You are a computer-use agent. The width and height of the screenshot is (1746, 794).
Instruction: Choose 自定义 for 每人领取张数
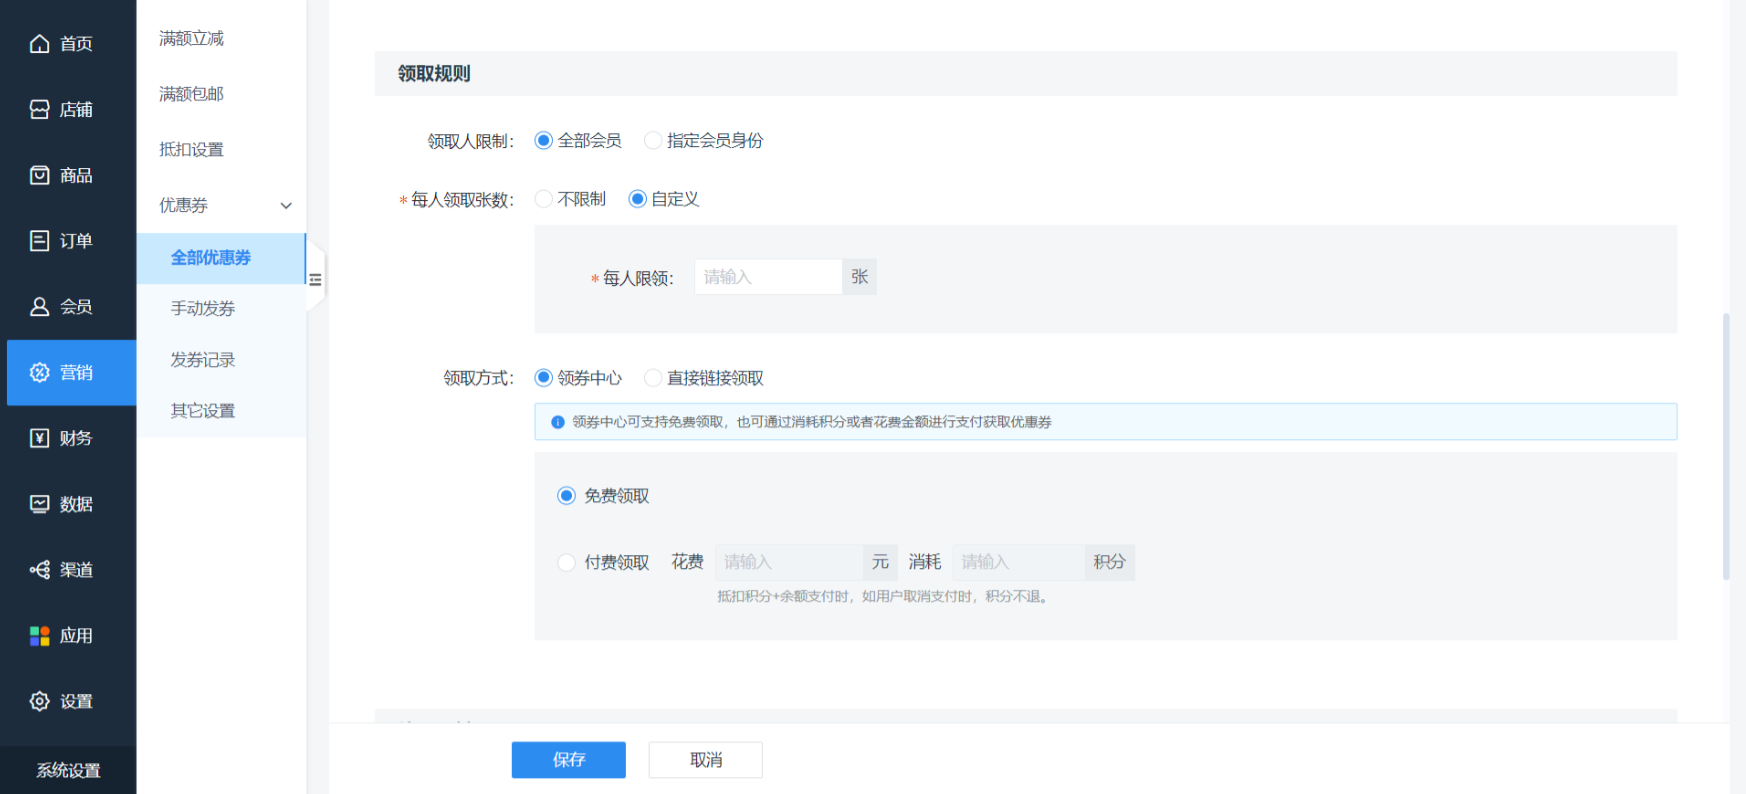(x=637, y=199)
